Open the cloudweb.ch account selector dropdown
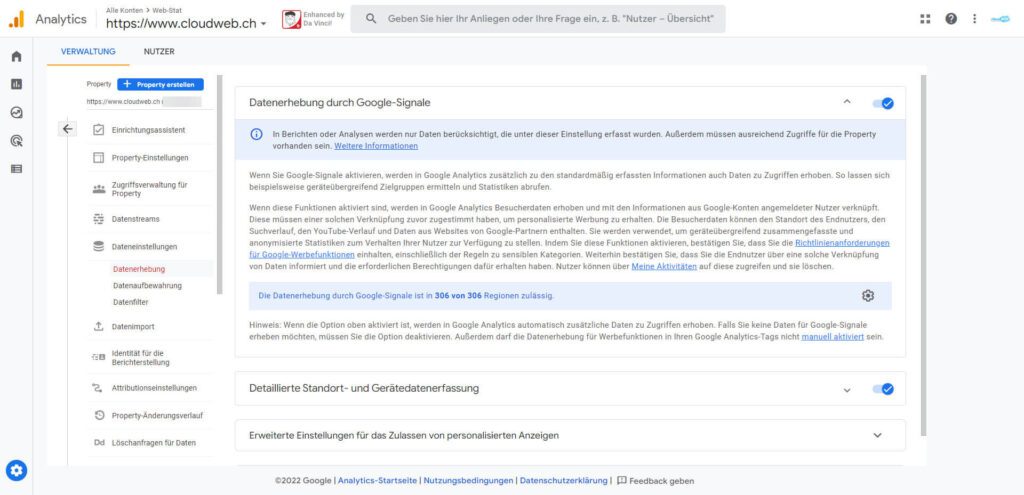Image resolution: width=1024 pixels, height=495 pixels. [x=186, y=24]
